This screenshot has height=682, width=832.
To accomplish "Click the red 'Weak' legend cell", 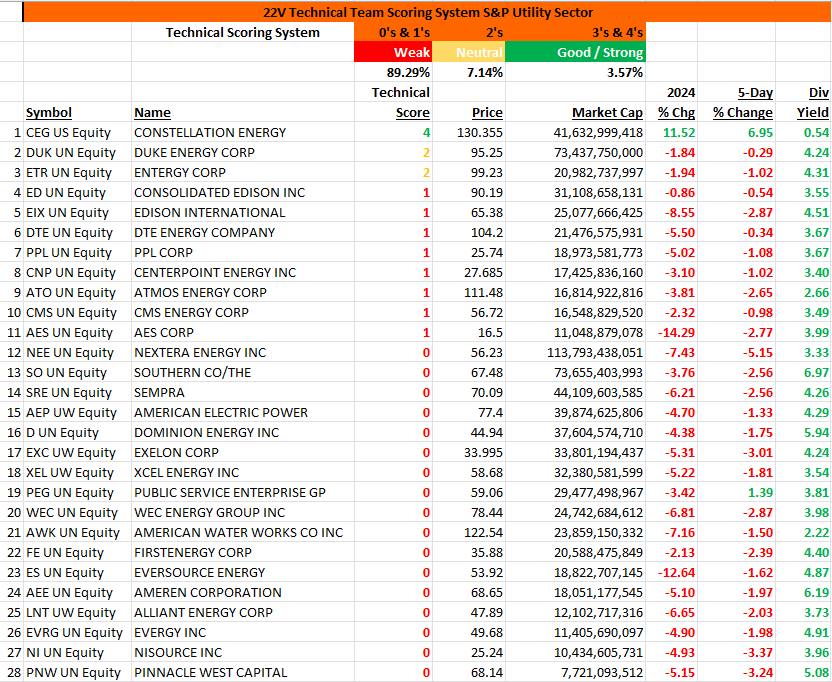I will pyautogui.click(x=393, y=52).
